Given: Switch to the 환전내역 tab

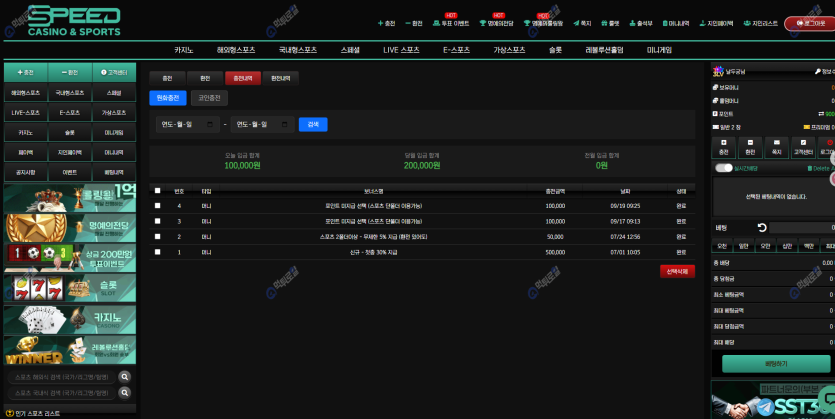Looking at the screenshot, I should click(280, 78).
